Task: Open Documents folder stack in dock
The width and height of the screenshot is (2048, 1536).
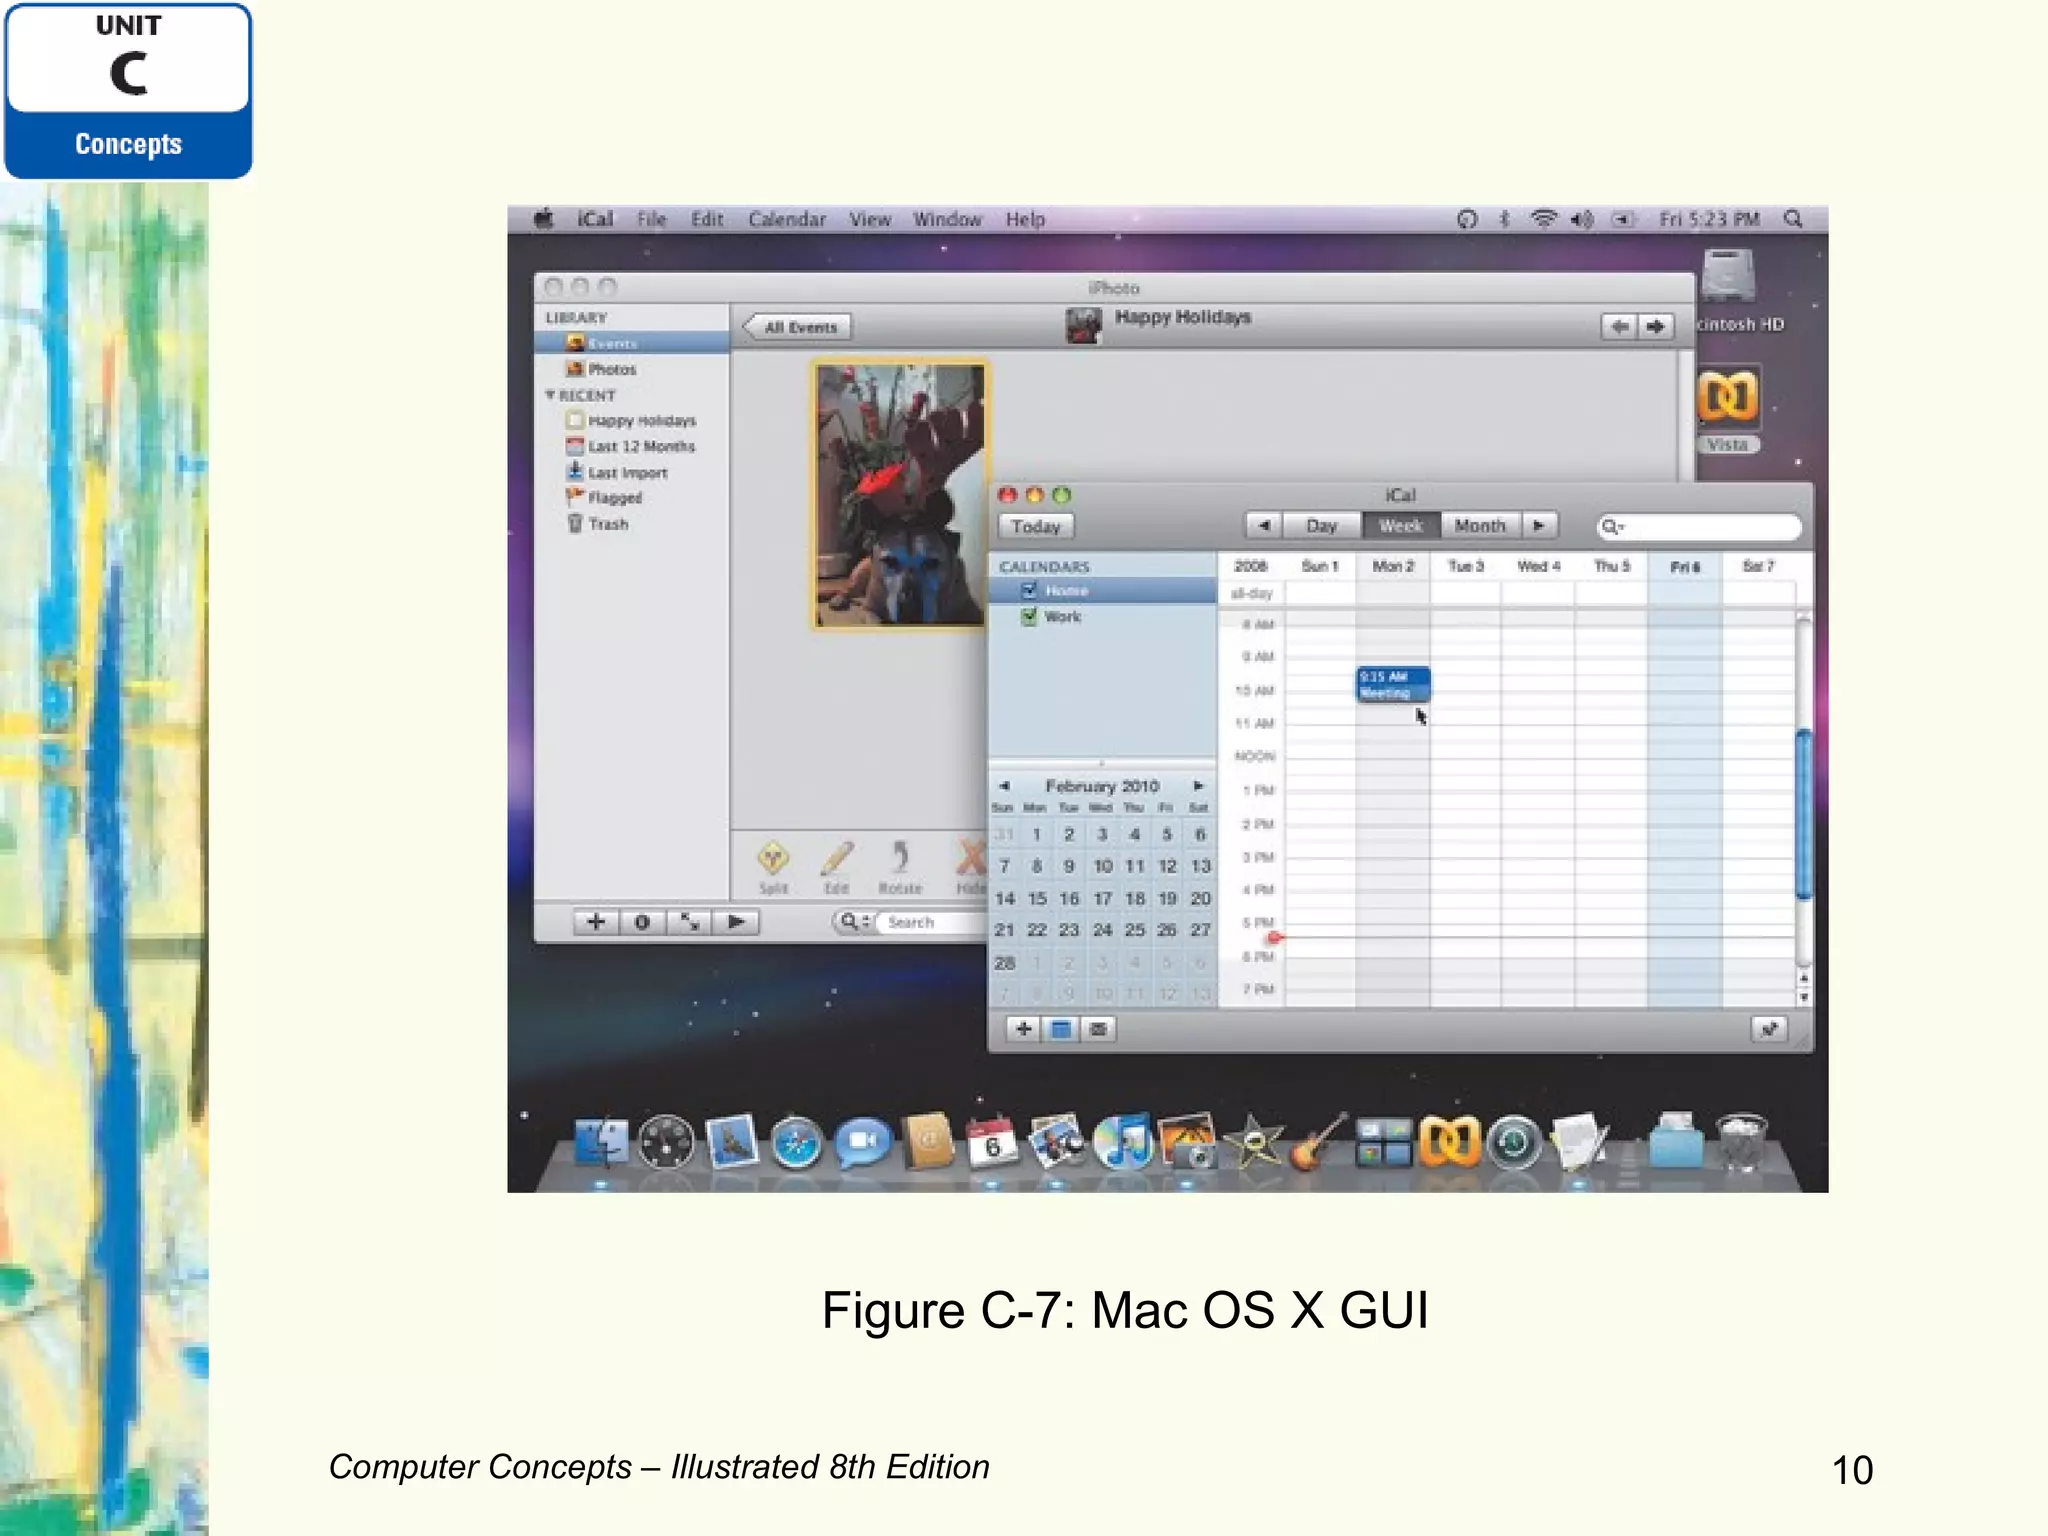Action: pos(1677,1142)
